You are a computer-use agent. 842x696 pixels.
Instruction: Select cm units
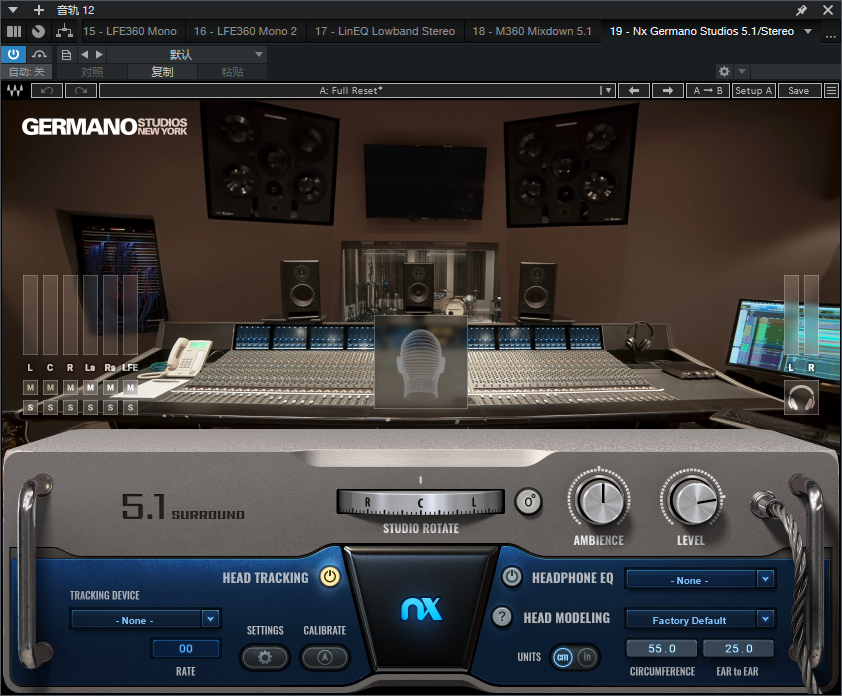(x=562, y=657)
